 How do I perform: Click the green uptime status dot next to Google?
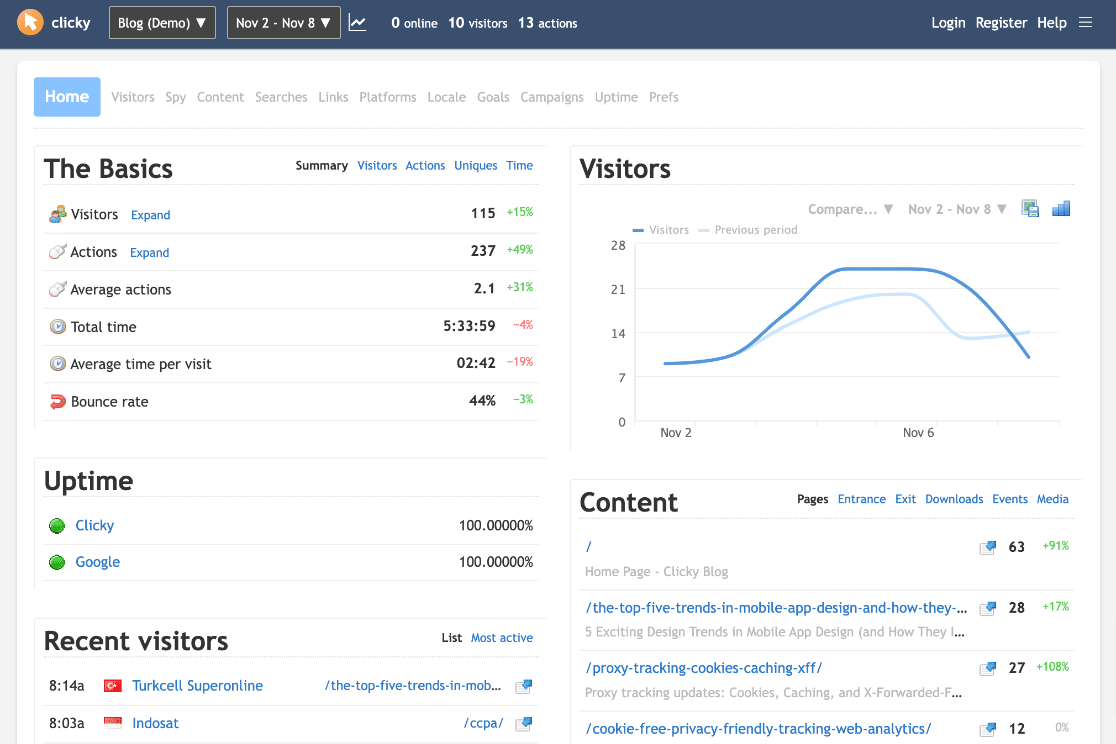coord(57,561)
